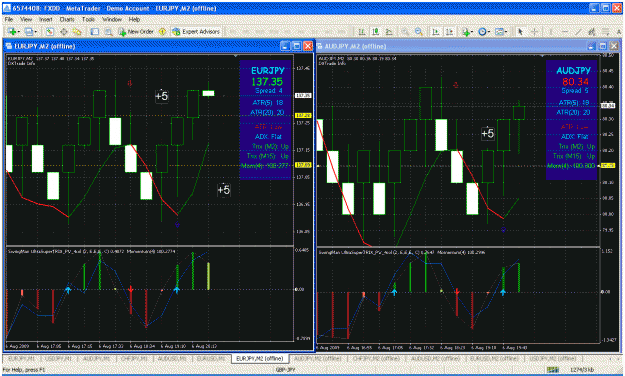Open the Charts menu
This screenshot has height=376, width=625.
pyautogui.click(x=67, y=19)
